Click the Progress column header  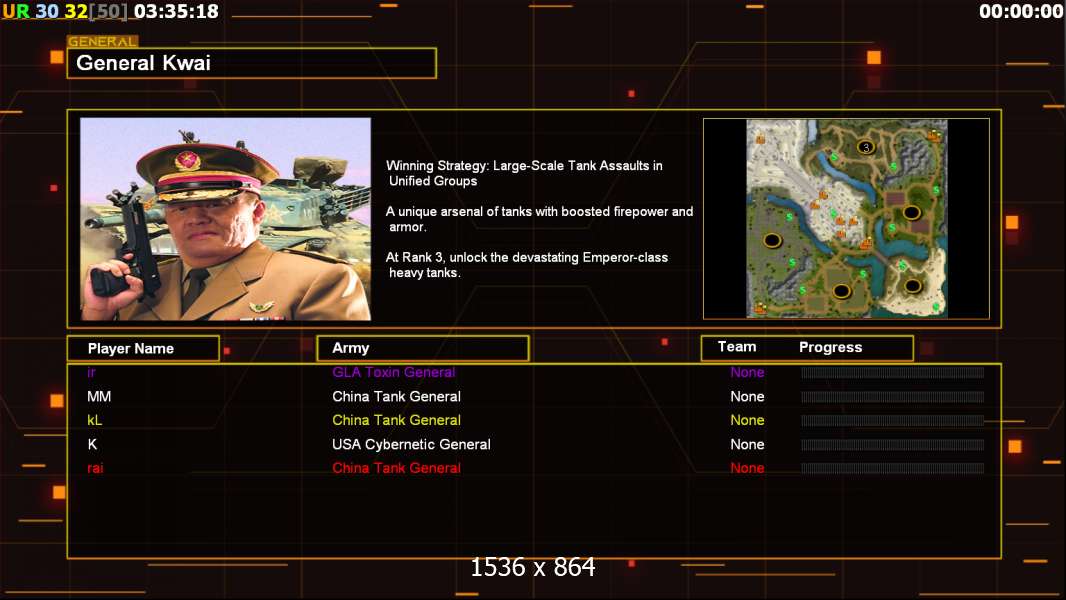pos(830,347)
